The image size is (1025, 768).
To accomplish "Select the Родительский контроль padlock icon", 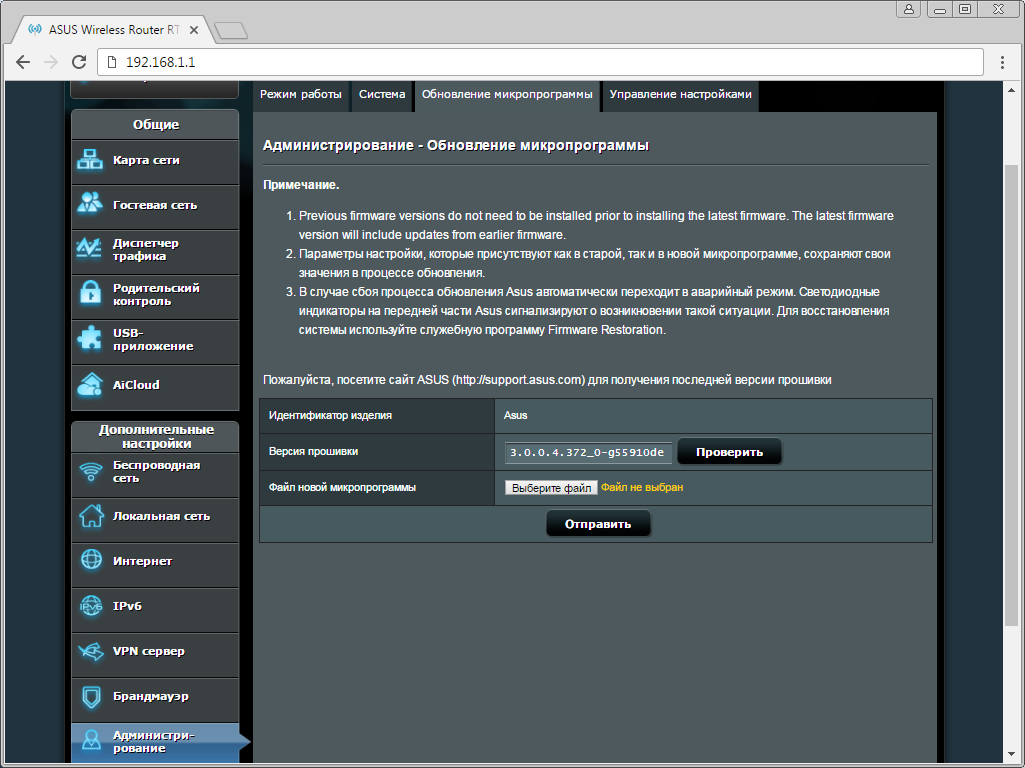I will [x=90, y=293].
